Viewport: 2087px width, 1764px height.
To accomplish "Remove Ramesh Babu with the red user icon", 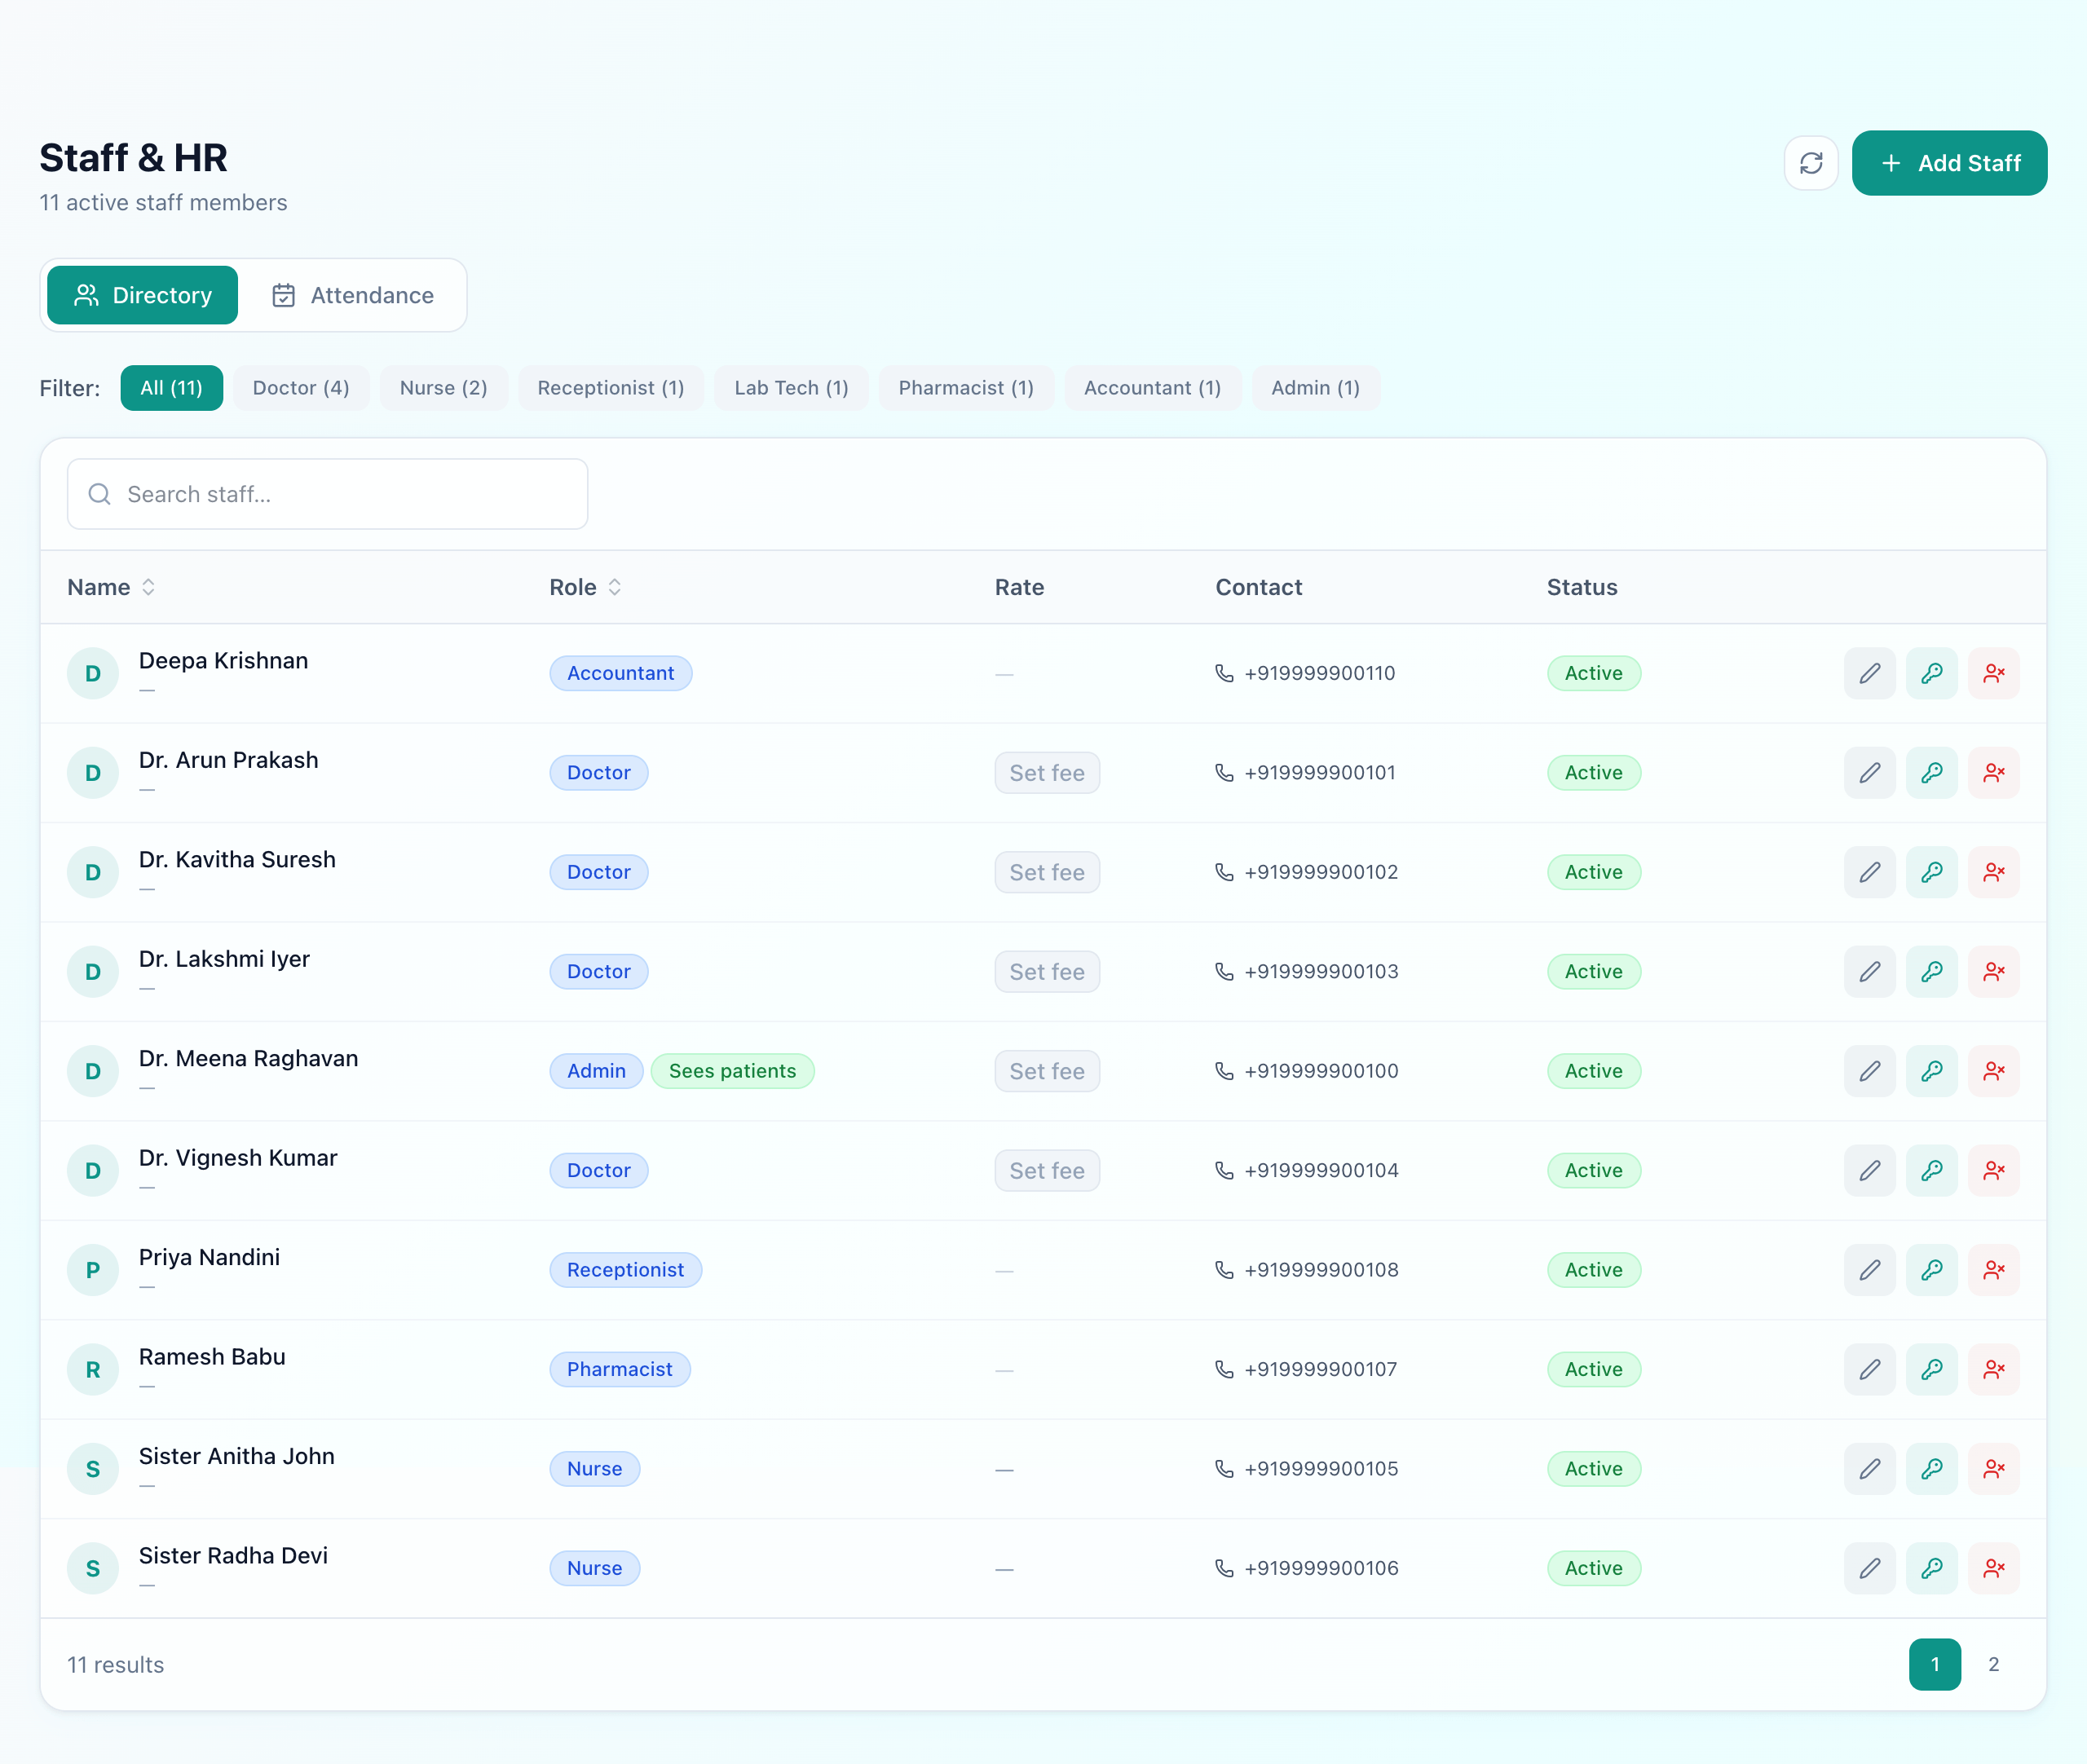I will pyautogui.click(x=1993, y=1369).
